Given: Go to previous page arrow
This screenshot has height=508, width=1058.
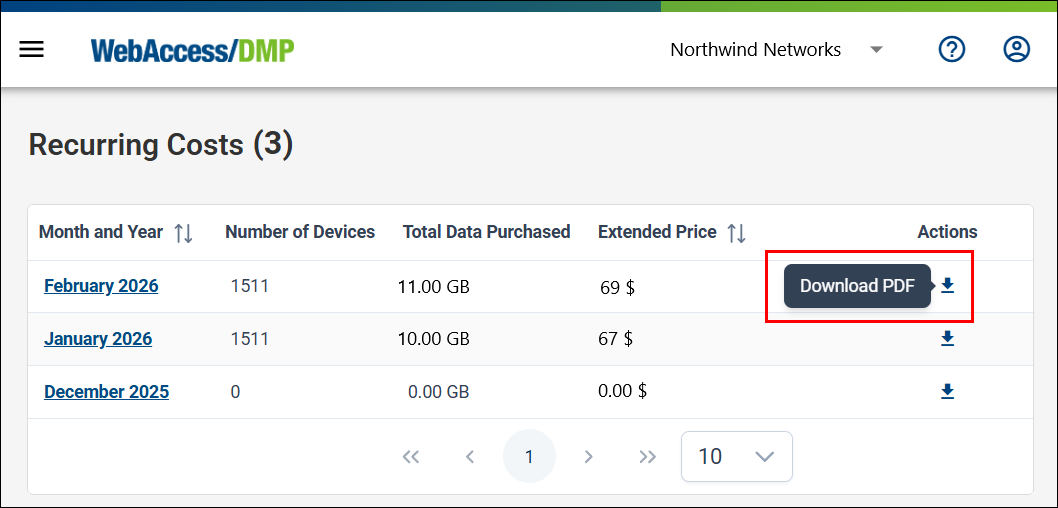Looking at the screenshot, I should (x=470, y=457).
